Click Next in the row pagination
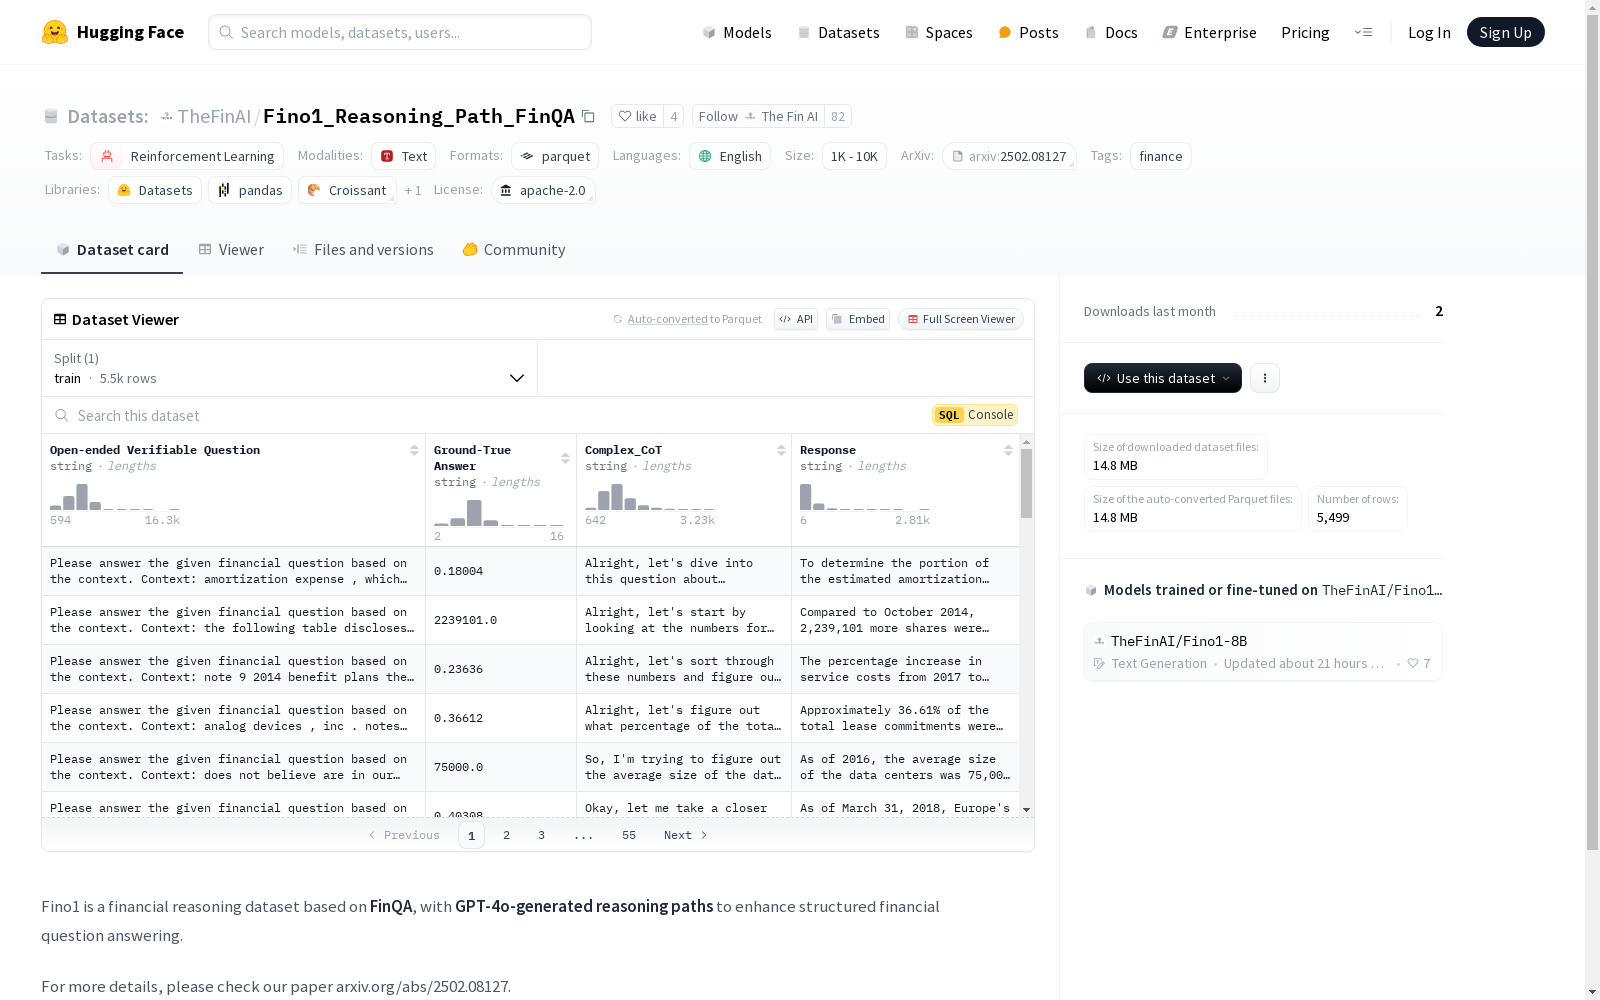 (686, 835)
